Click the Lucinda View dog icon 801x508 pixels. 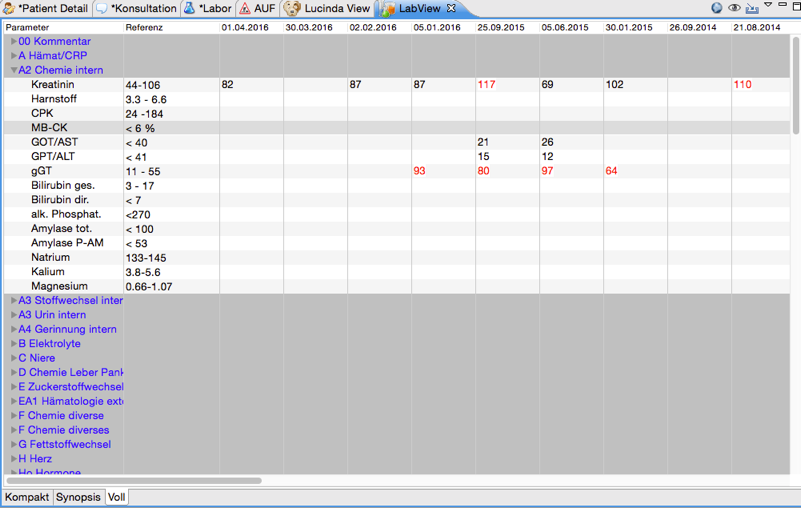click(x=292, y=8)
